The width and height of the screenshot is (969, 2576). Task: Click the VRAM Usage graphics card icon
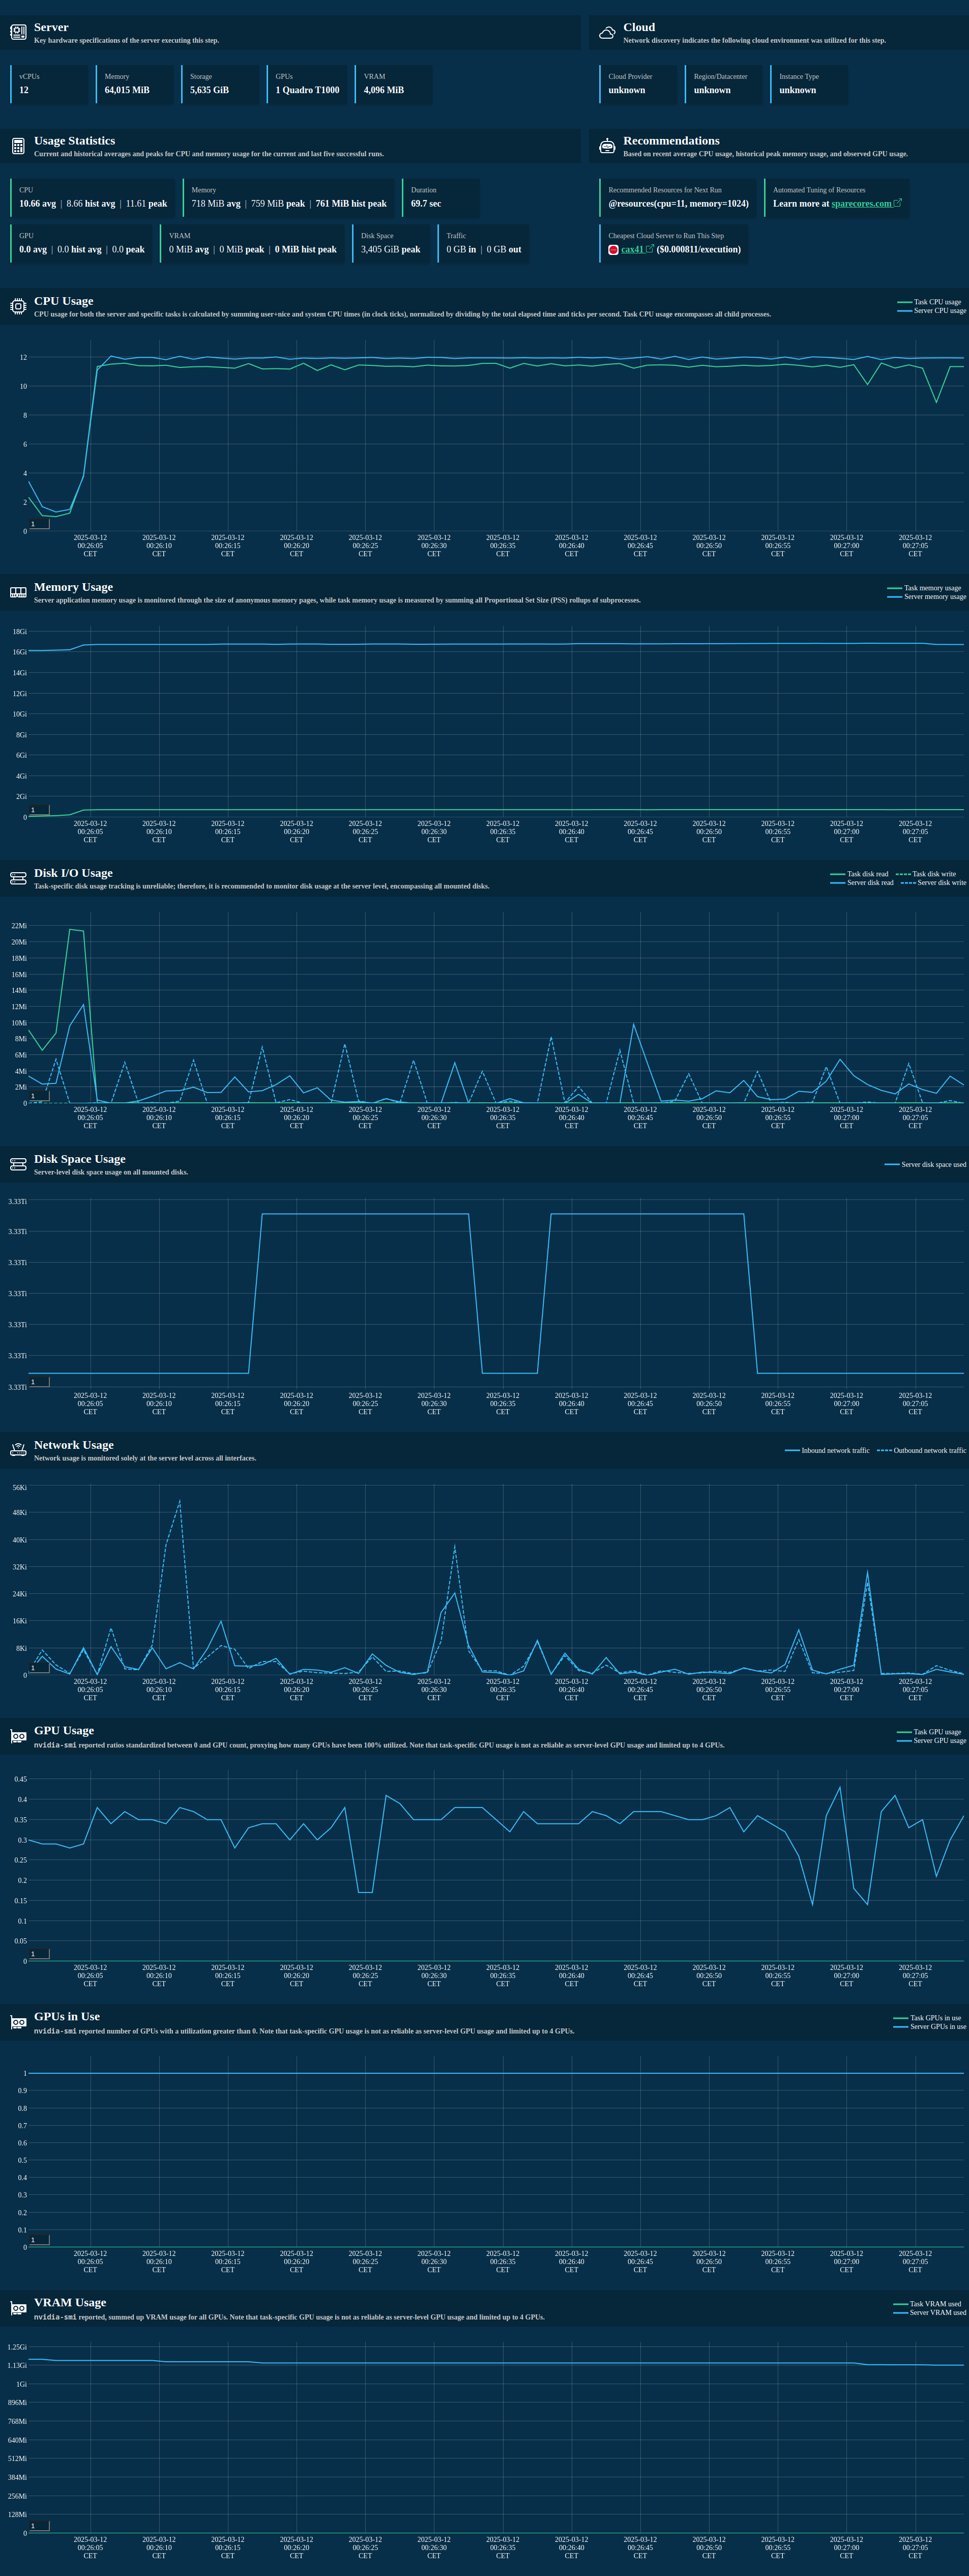point(18,2308)
